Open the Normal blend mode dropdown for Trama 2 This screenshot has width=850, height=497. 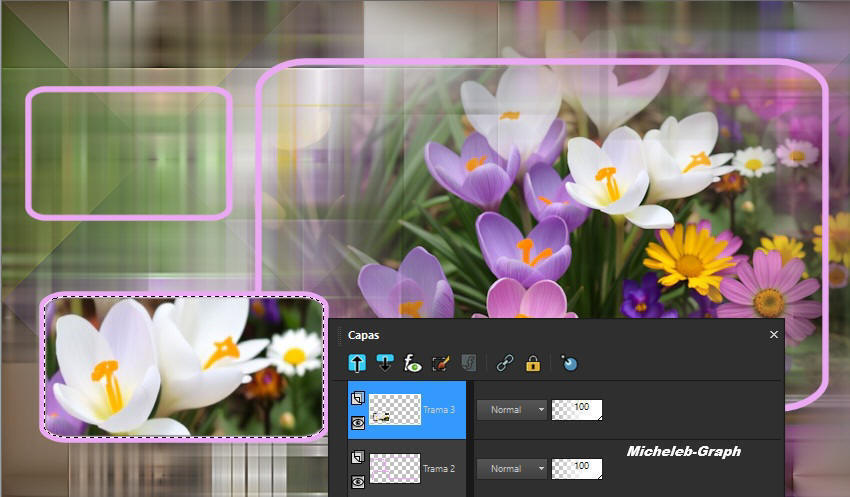tap(512, 468)
